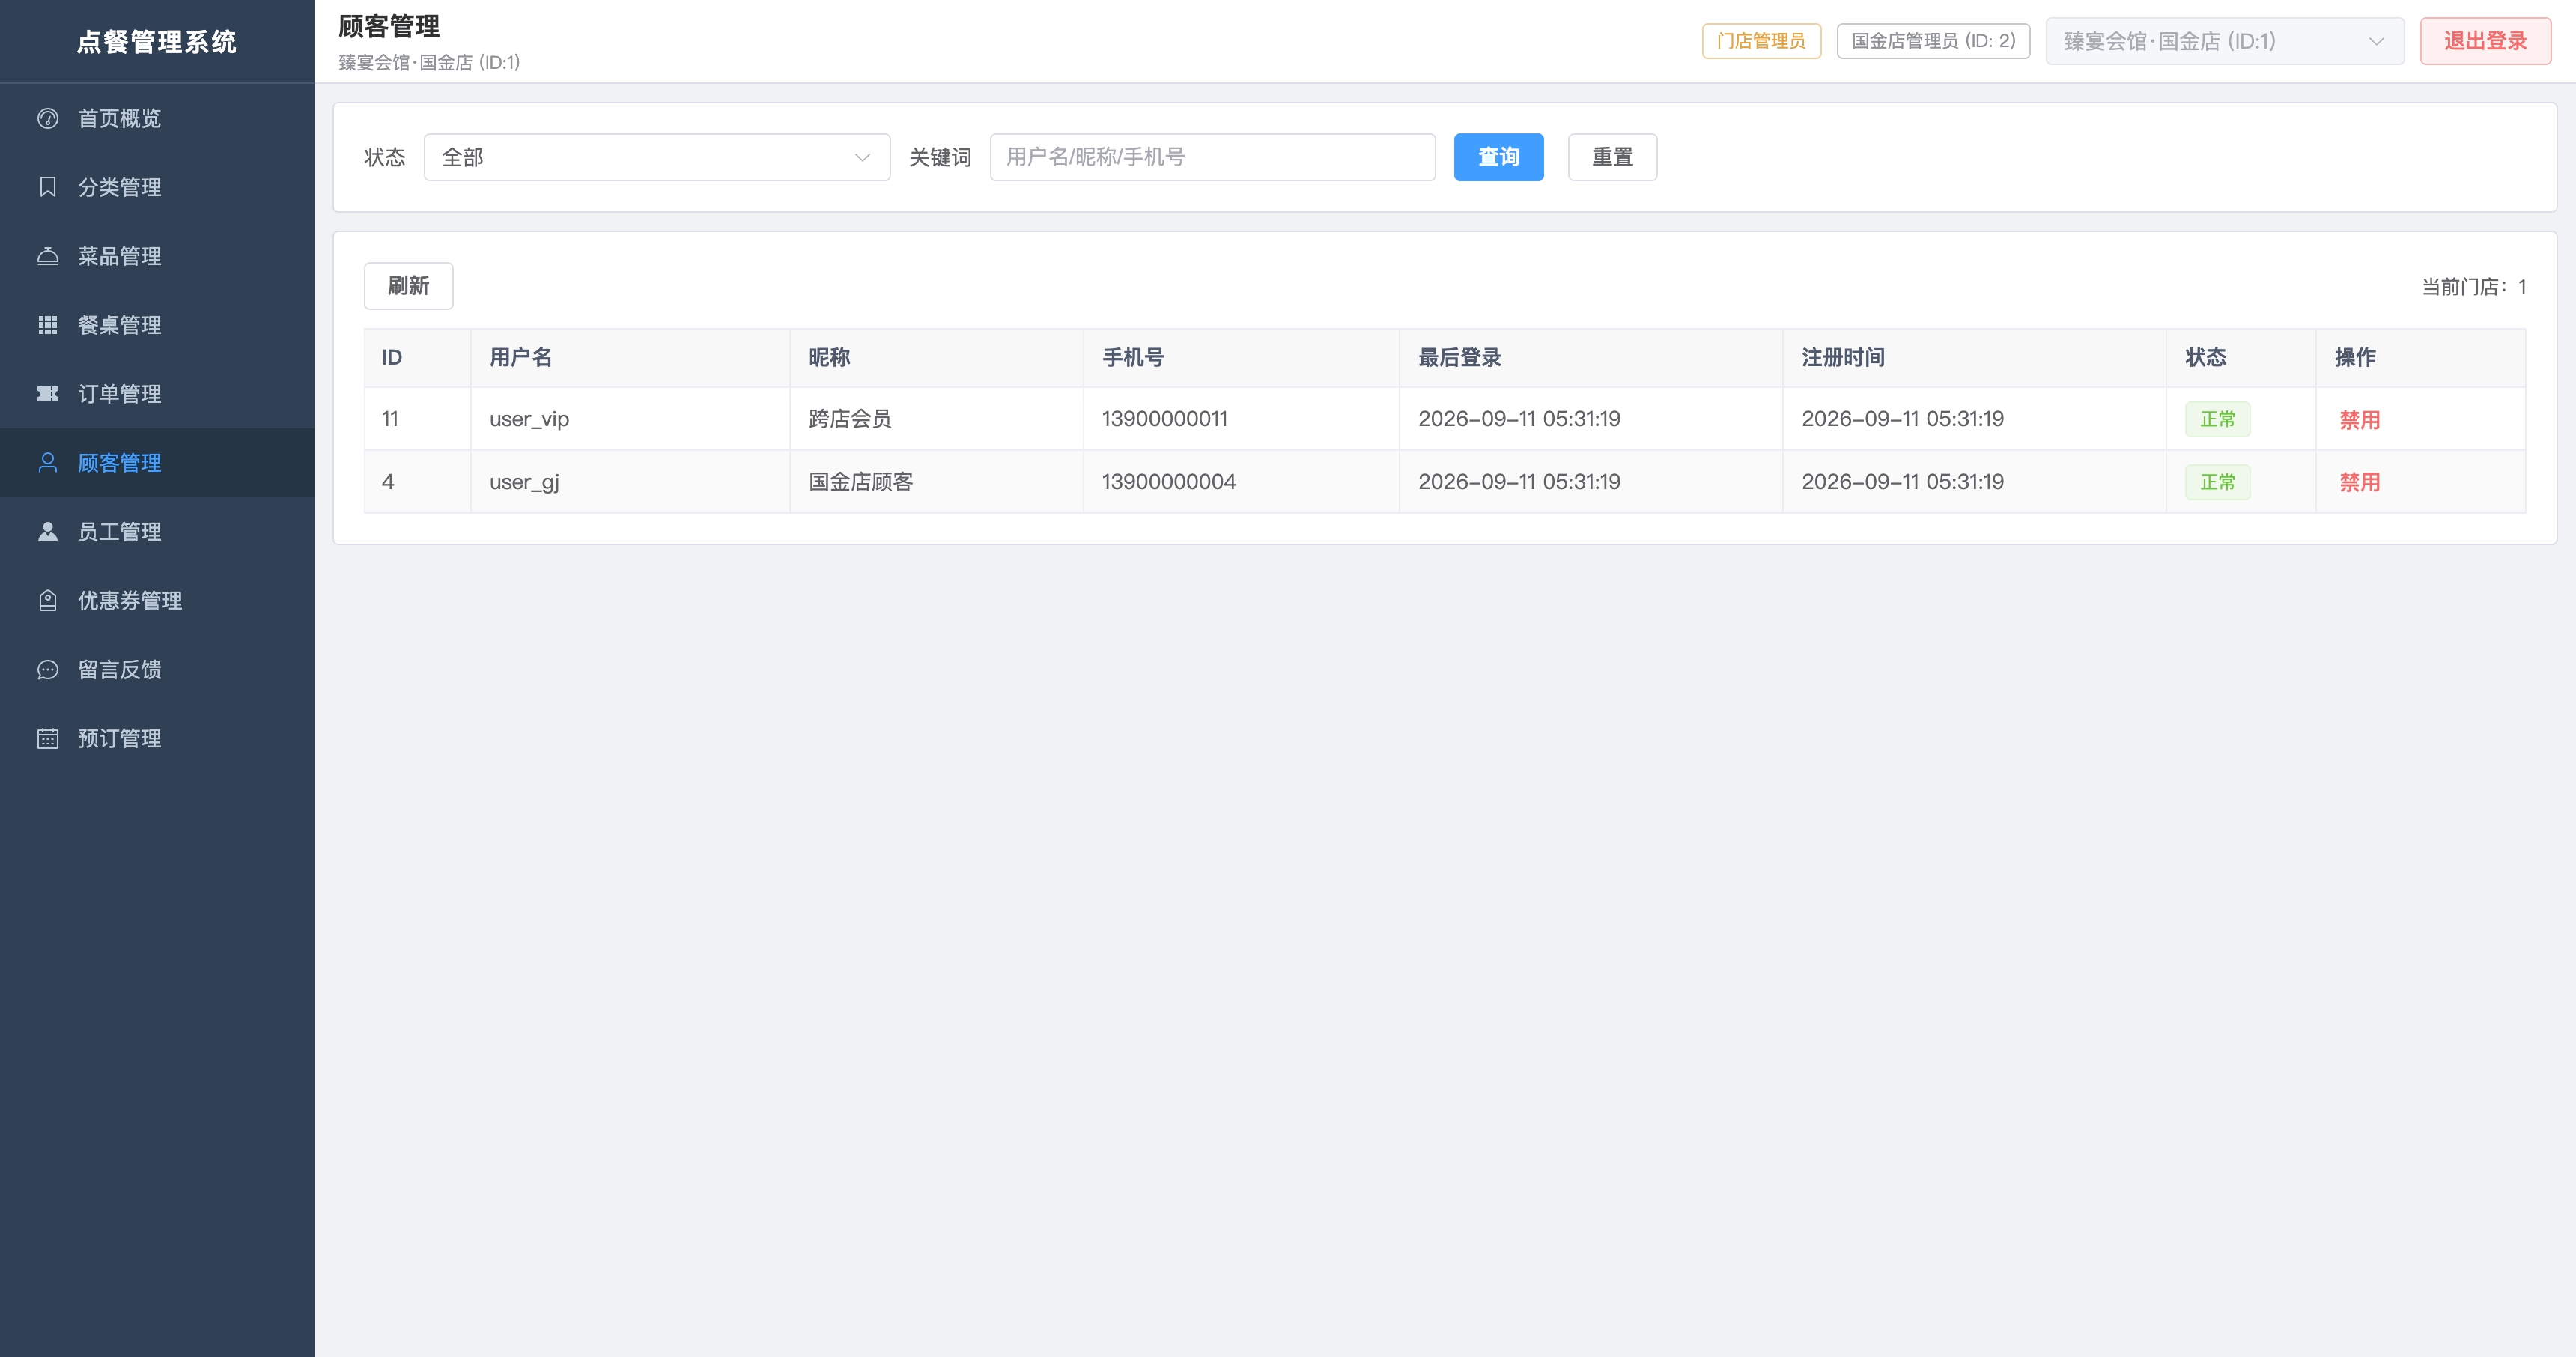Click the bookmark icon beside 分类管理
This screenshot has width=2576, height=1357.
[x=47, y=187]
